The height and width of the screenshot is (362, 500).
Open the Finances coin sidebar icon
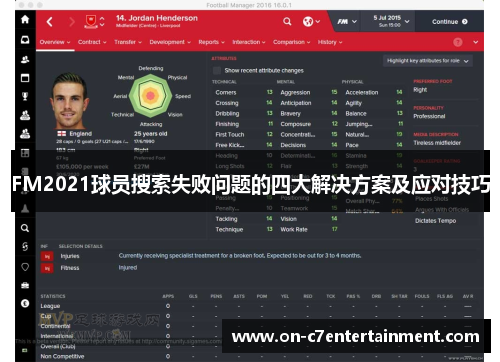pyautogui.click(x=25, y=303)
